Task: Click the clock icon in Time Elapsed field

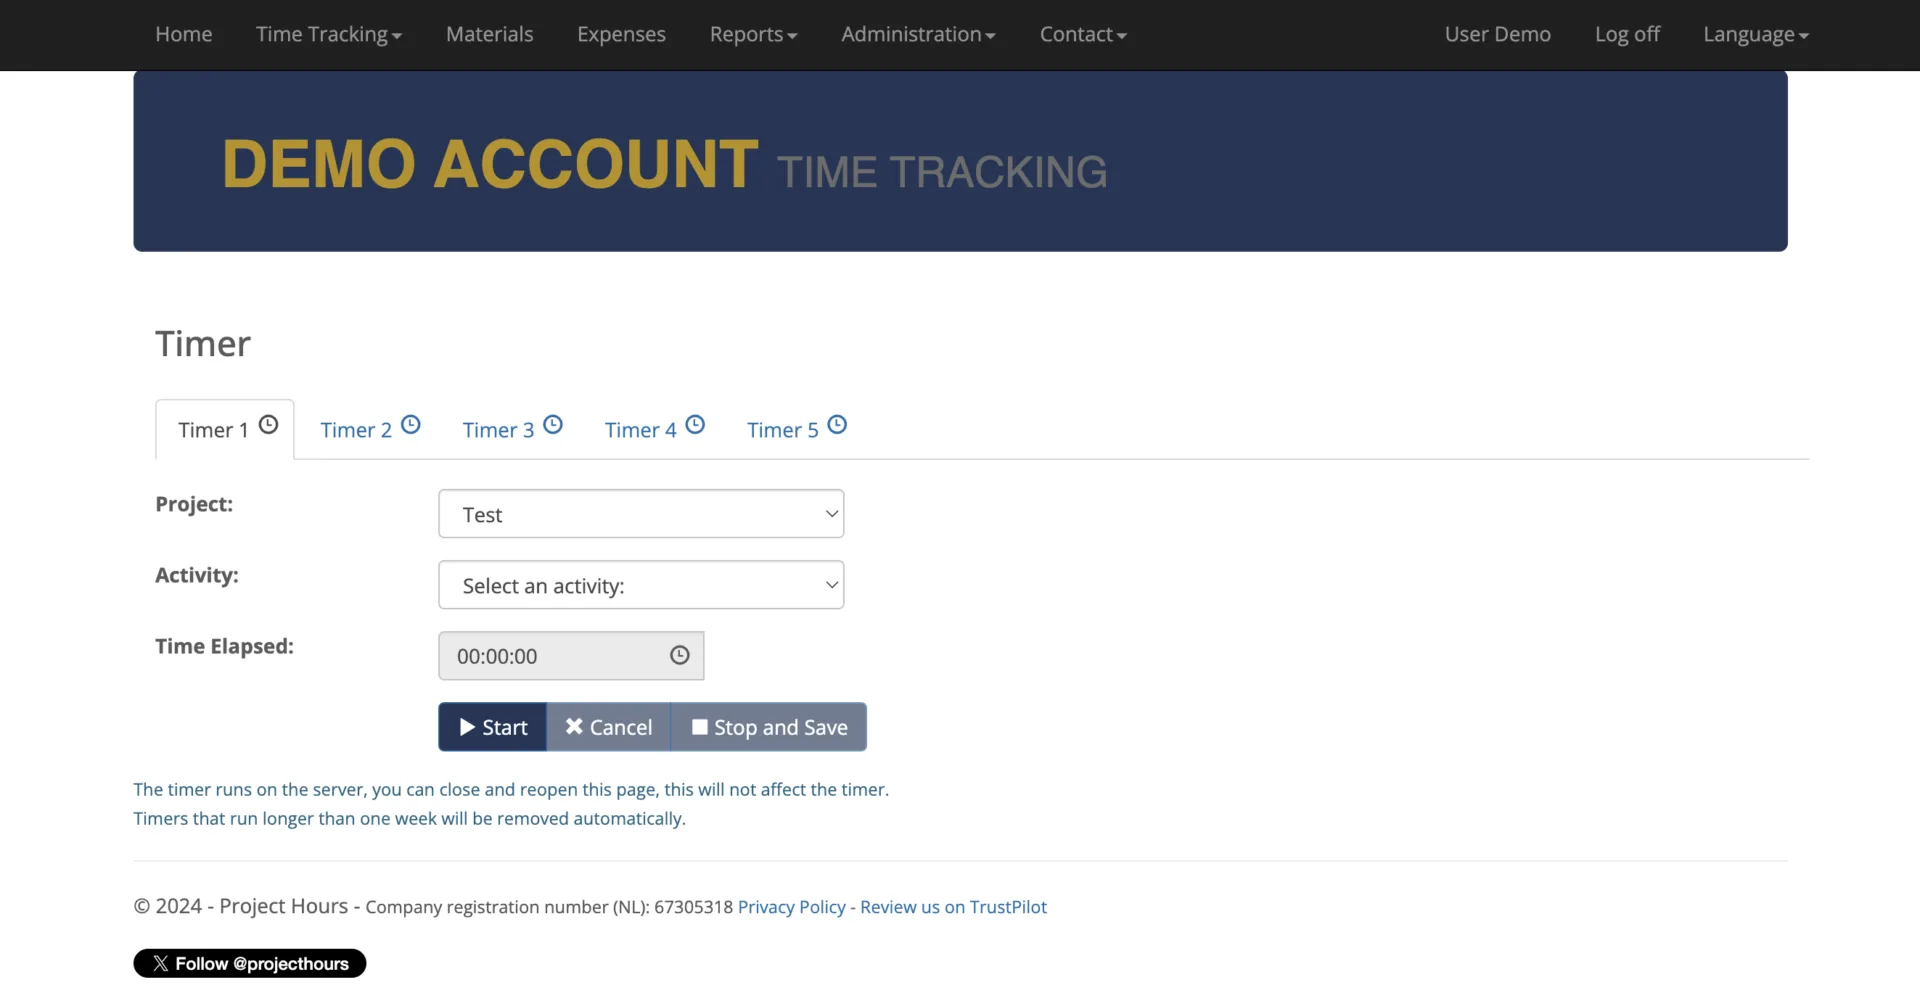Action: tap(680, 656)
